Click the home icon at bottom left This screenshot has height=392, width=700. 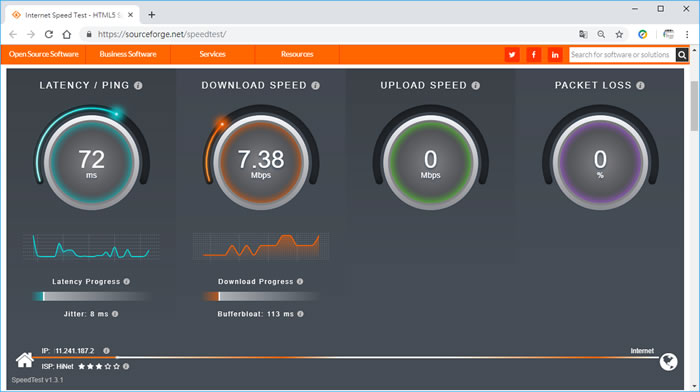pos(25,360)
